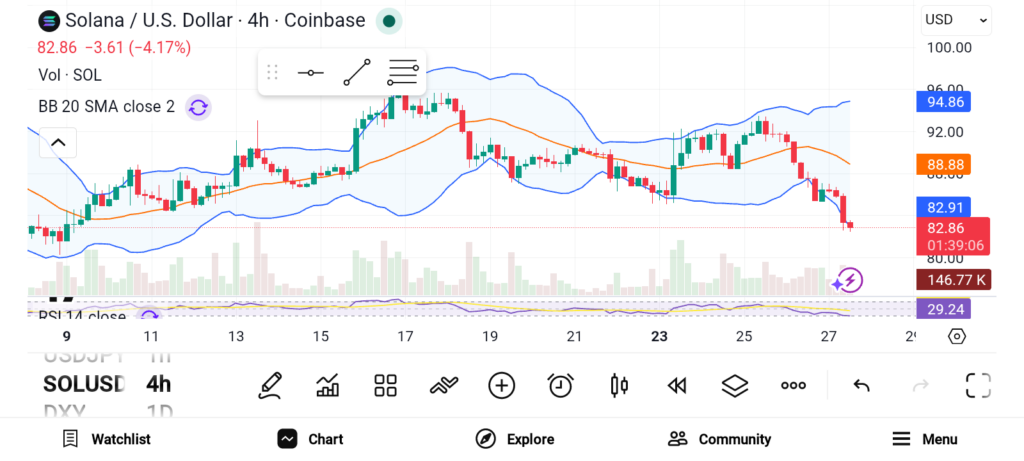Undo the last chart action

pos(861,385)
